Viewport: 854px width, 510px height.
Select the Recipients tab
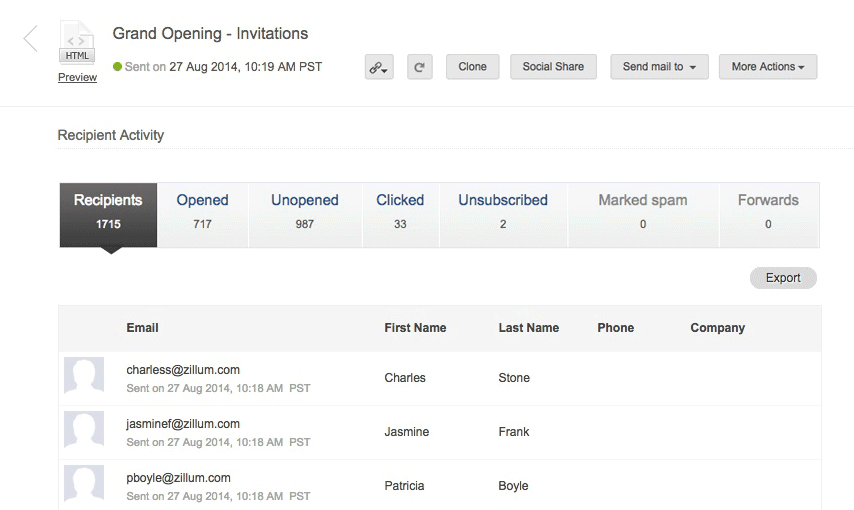pyautogui.click(x=108, y=211)
